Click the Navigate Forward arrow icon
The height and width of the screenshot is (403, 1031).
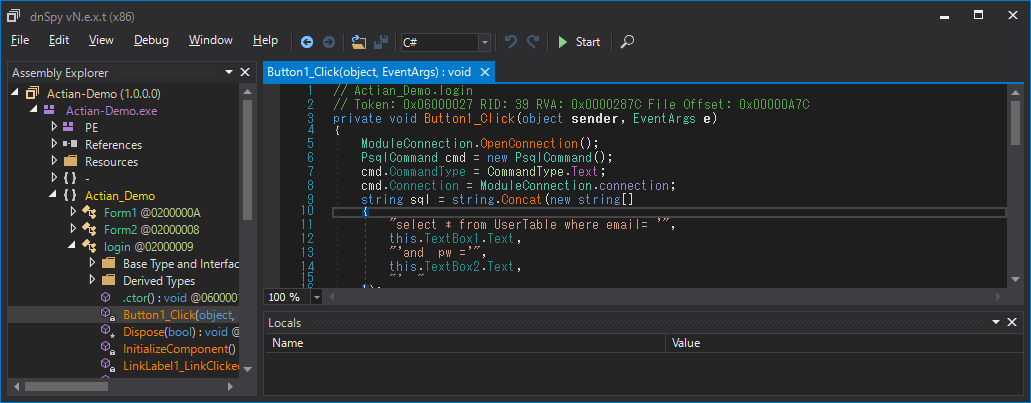(328, 42)
